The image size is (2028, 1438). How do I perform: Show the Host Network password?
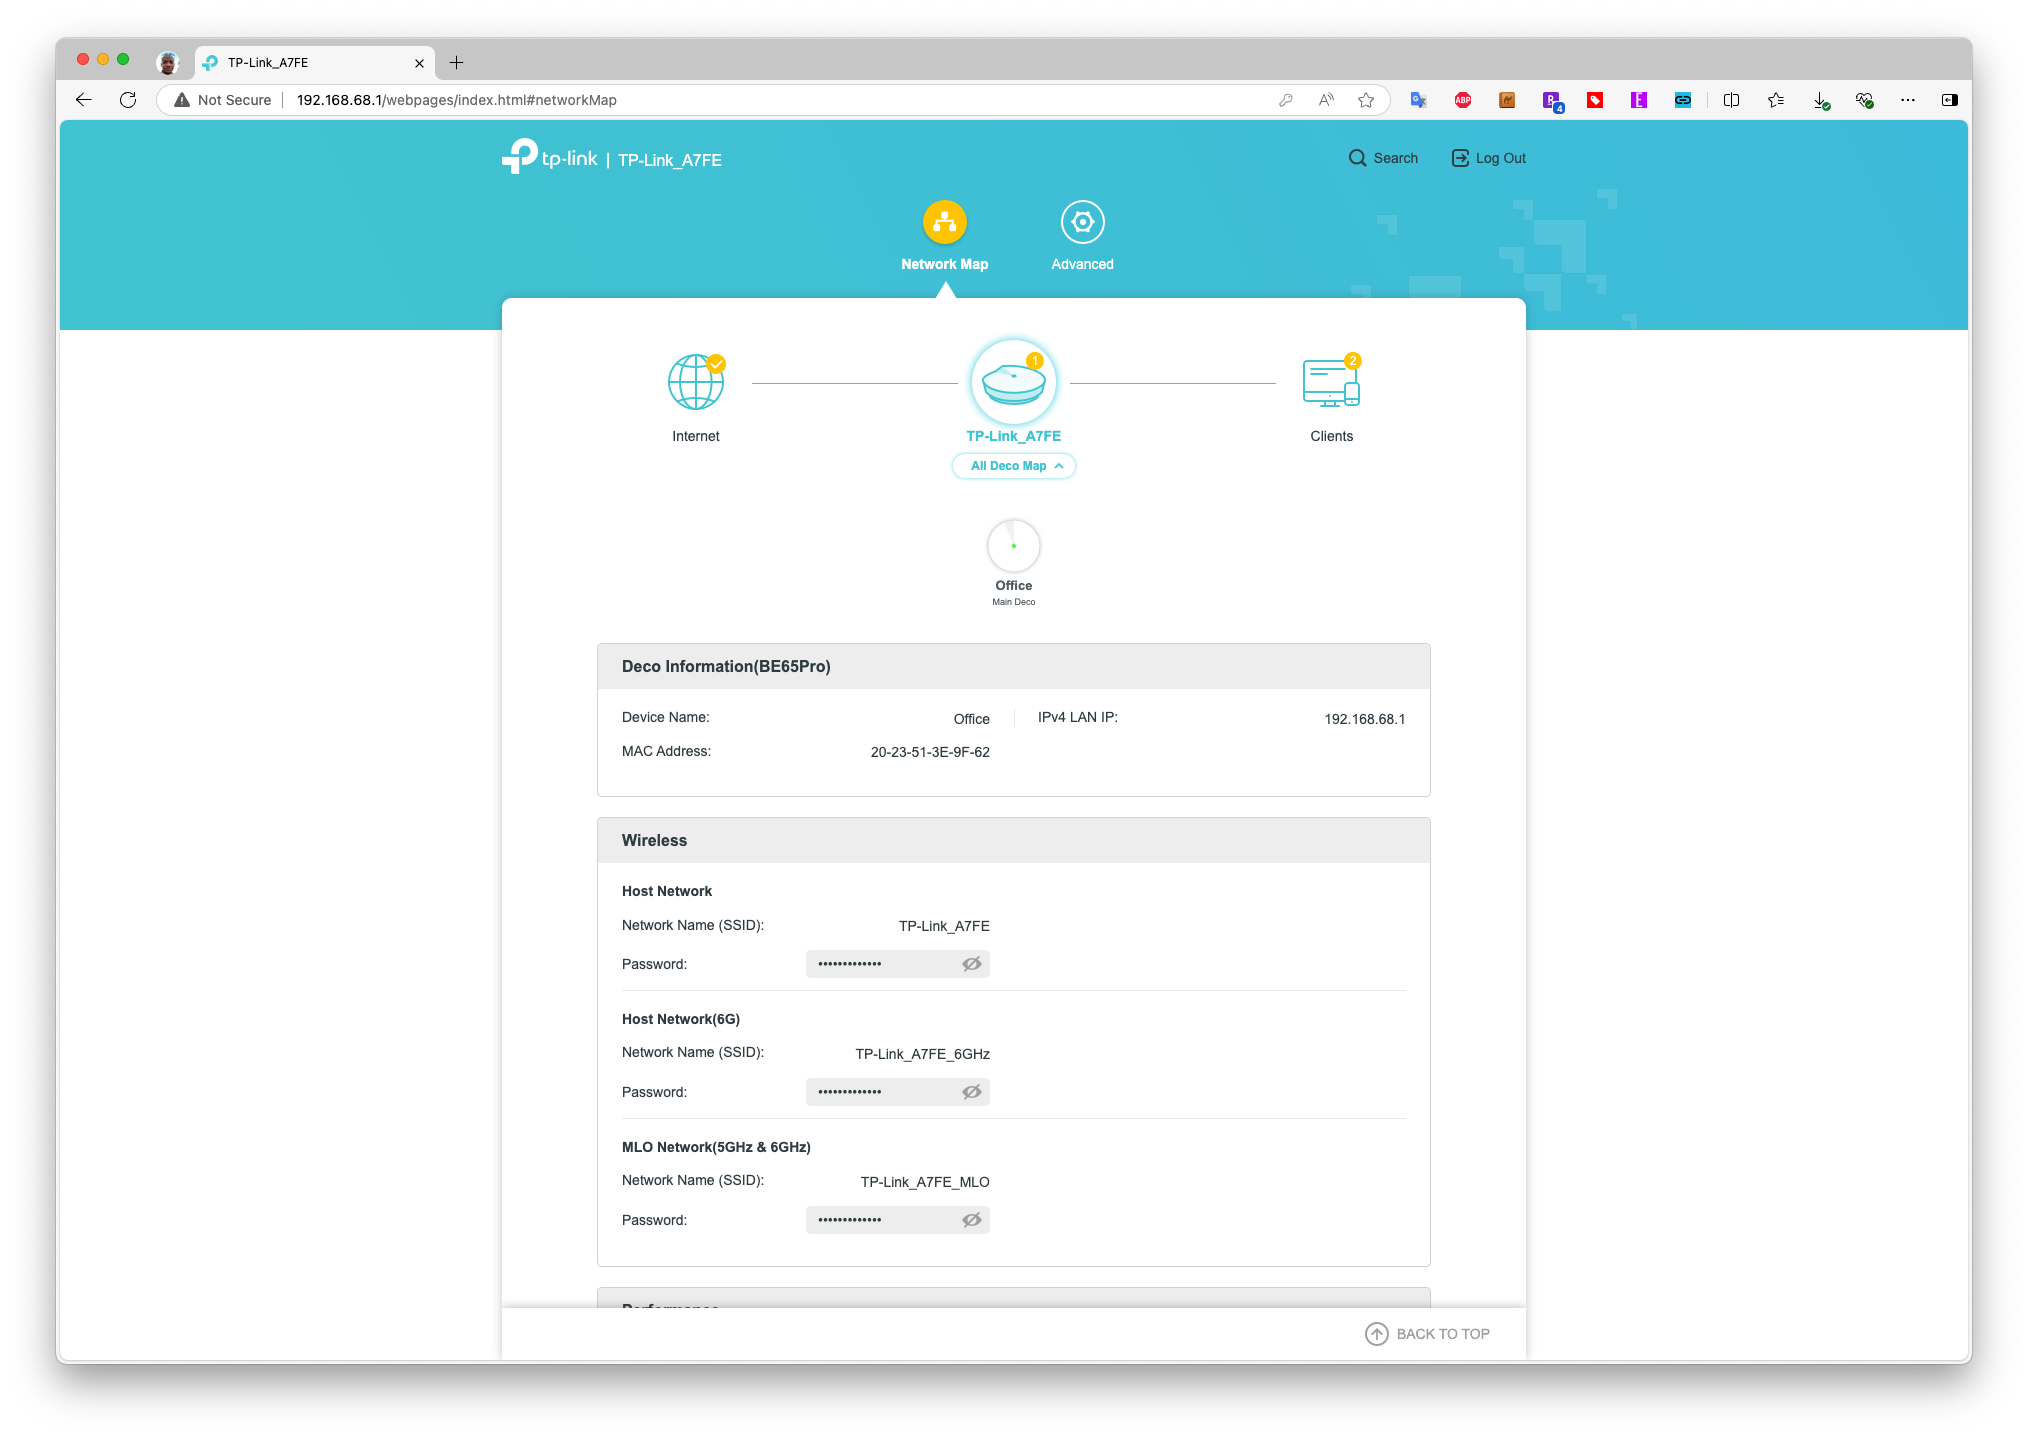pos(972,964)
